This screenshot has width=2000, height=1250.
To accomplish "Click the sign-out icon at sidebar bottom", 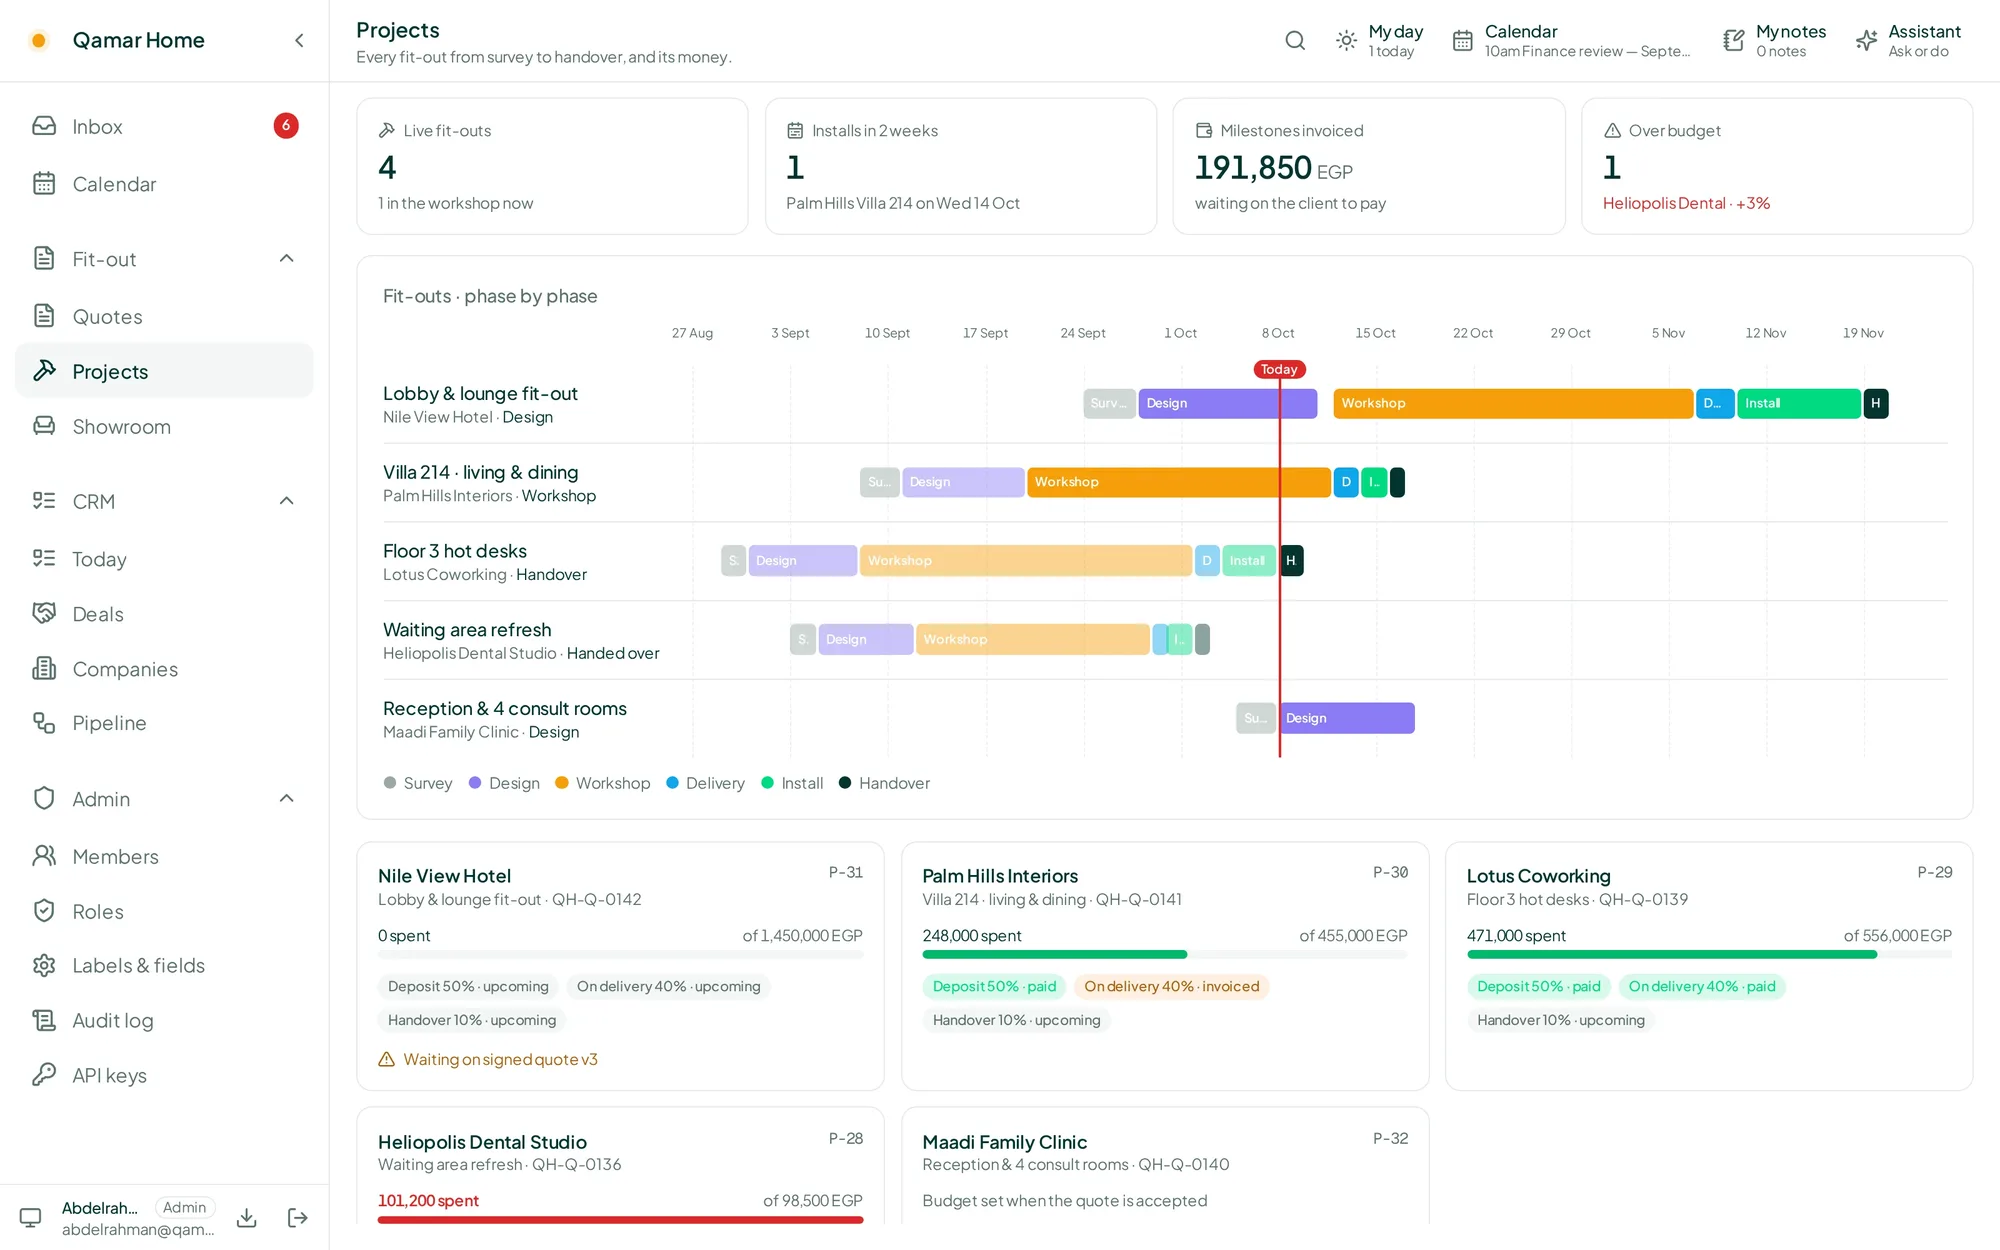I will pyautogui.click(x=298, y=1217).
